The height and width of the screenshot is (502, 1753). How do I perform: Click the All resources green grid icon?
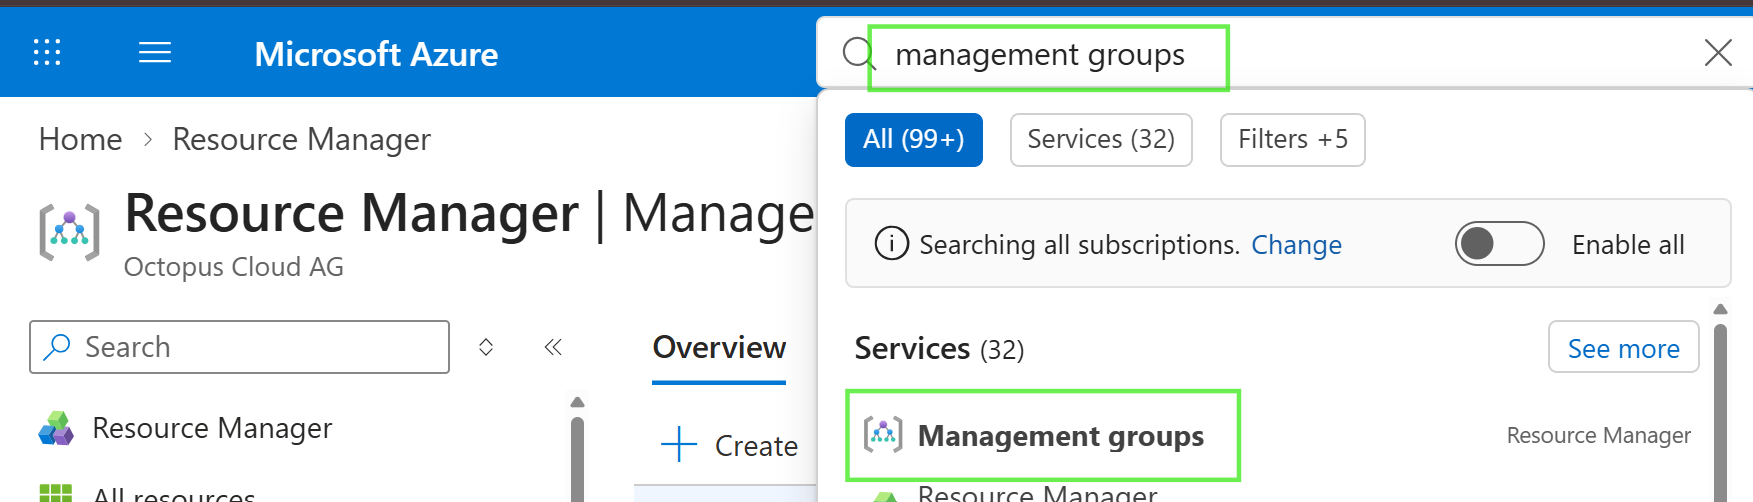pos(56,493)
